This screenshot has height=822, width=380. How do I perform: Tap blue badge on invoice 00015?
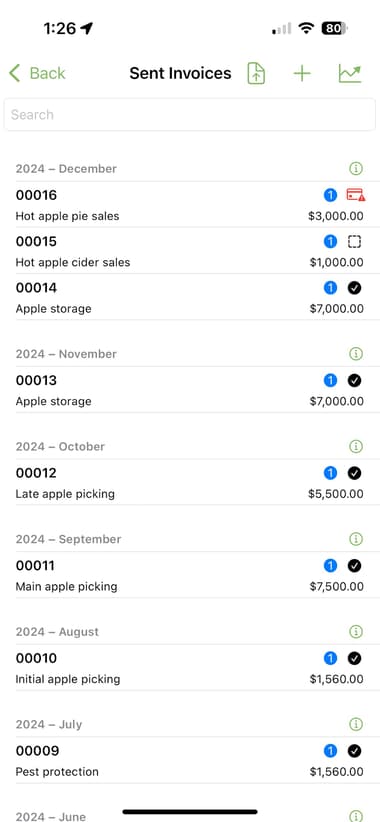[330, 242]
